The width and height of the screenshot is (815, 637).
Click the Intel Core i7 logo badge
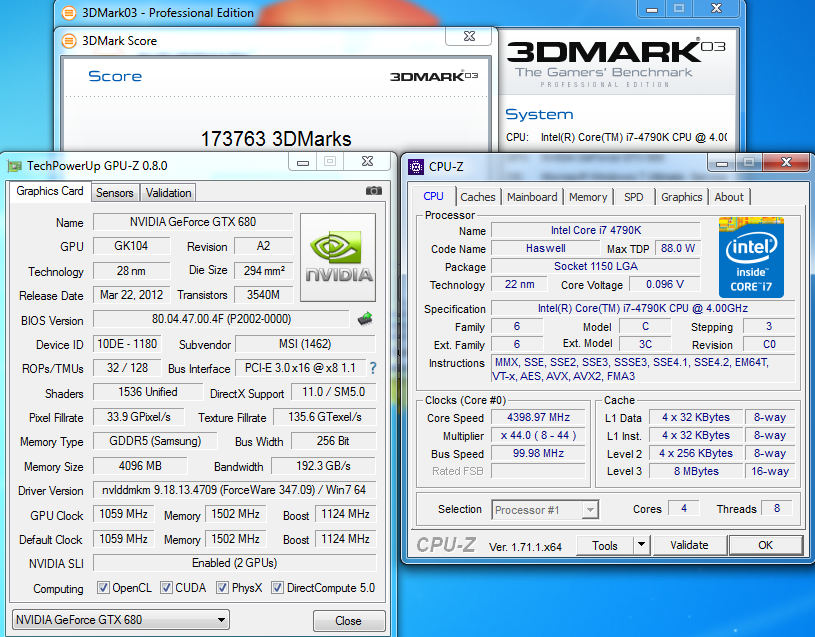click(x=751, y=257)
